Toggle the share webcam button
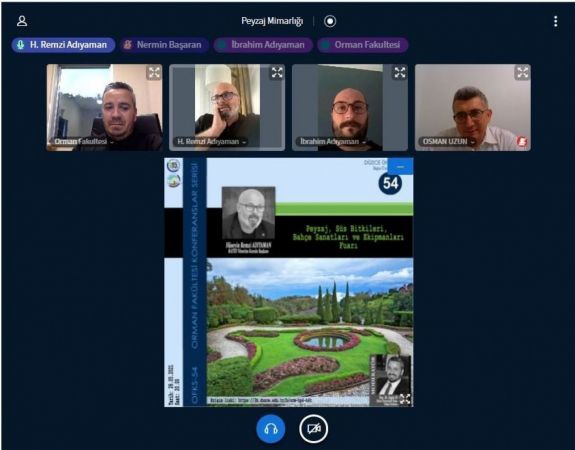This screenshot has height=450, width=575. coord(314,428)
